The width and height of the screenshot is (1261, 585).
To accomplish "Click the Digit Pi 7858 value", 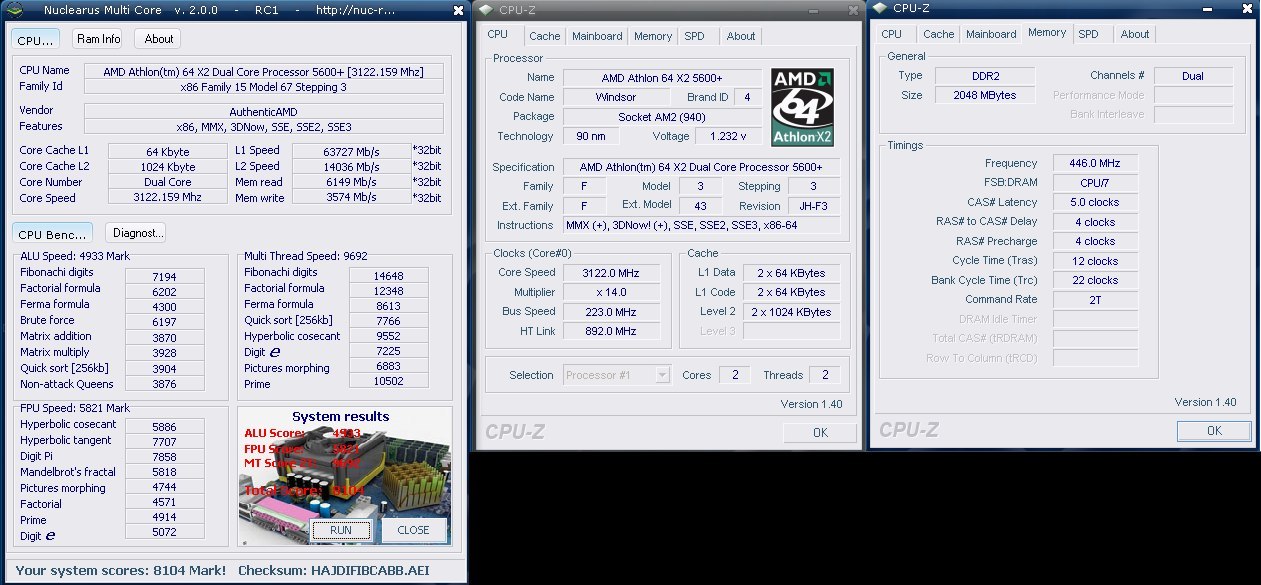I will tap(165, 457).
